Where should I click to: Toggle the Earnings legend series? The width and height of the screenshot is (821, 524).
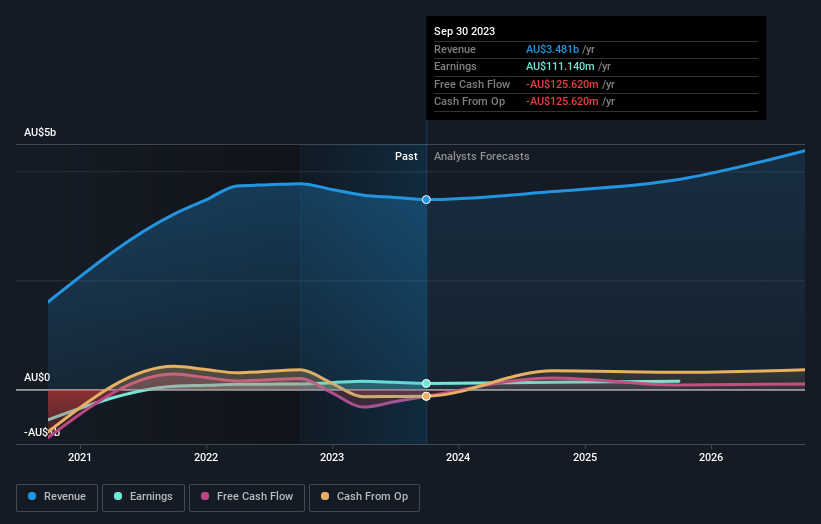point(143,497)
